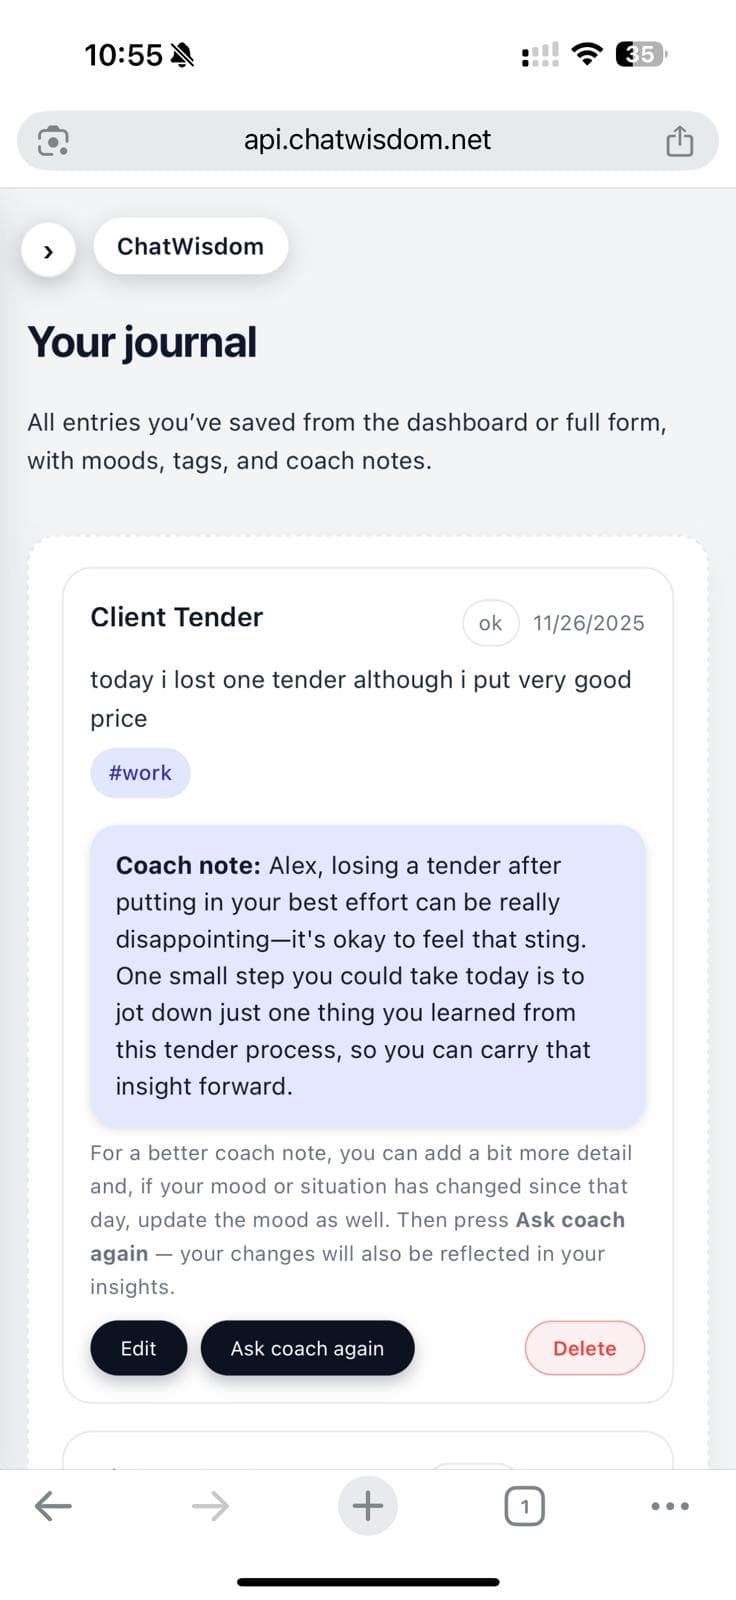Open the browser three-dots menu
Viewport: 736px width, 1600px height.
click(x=669, y=1506)
